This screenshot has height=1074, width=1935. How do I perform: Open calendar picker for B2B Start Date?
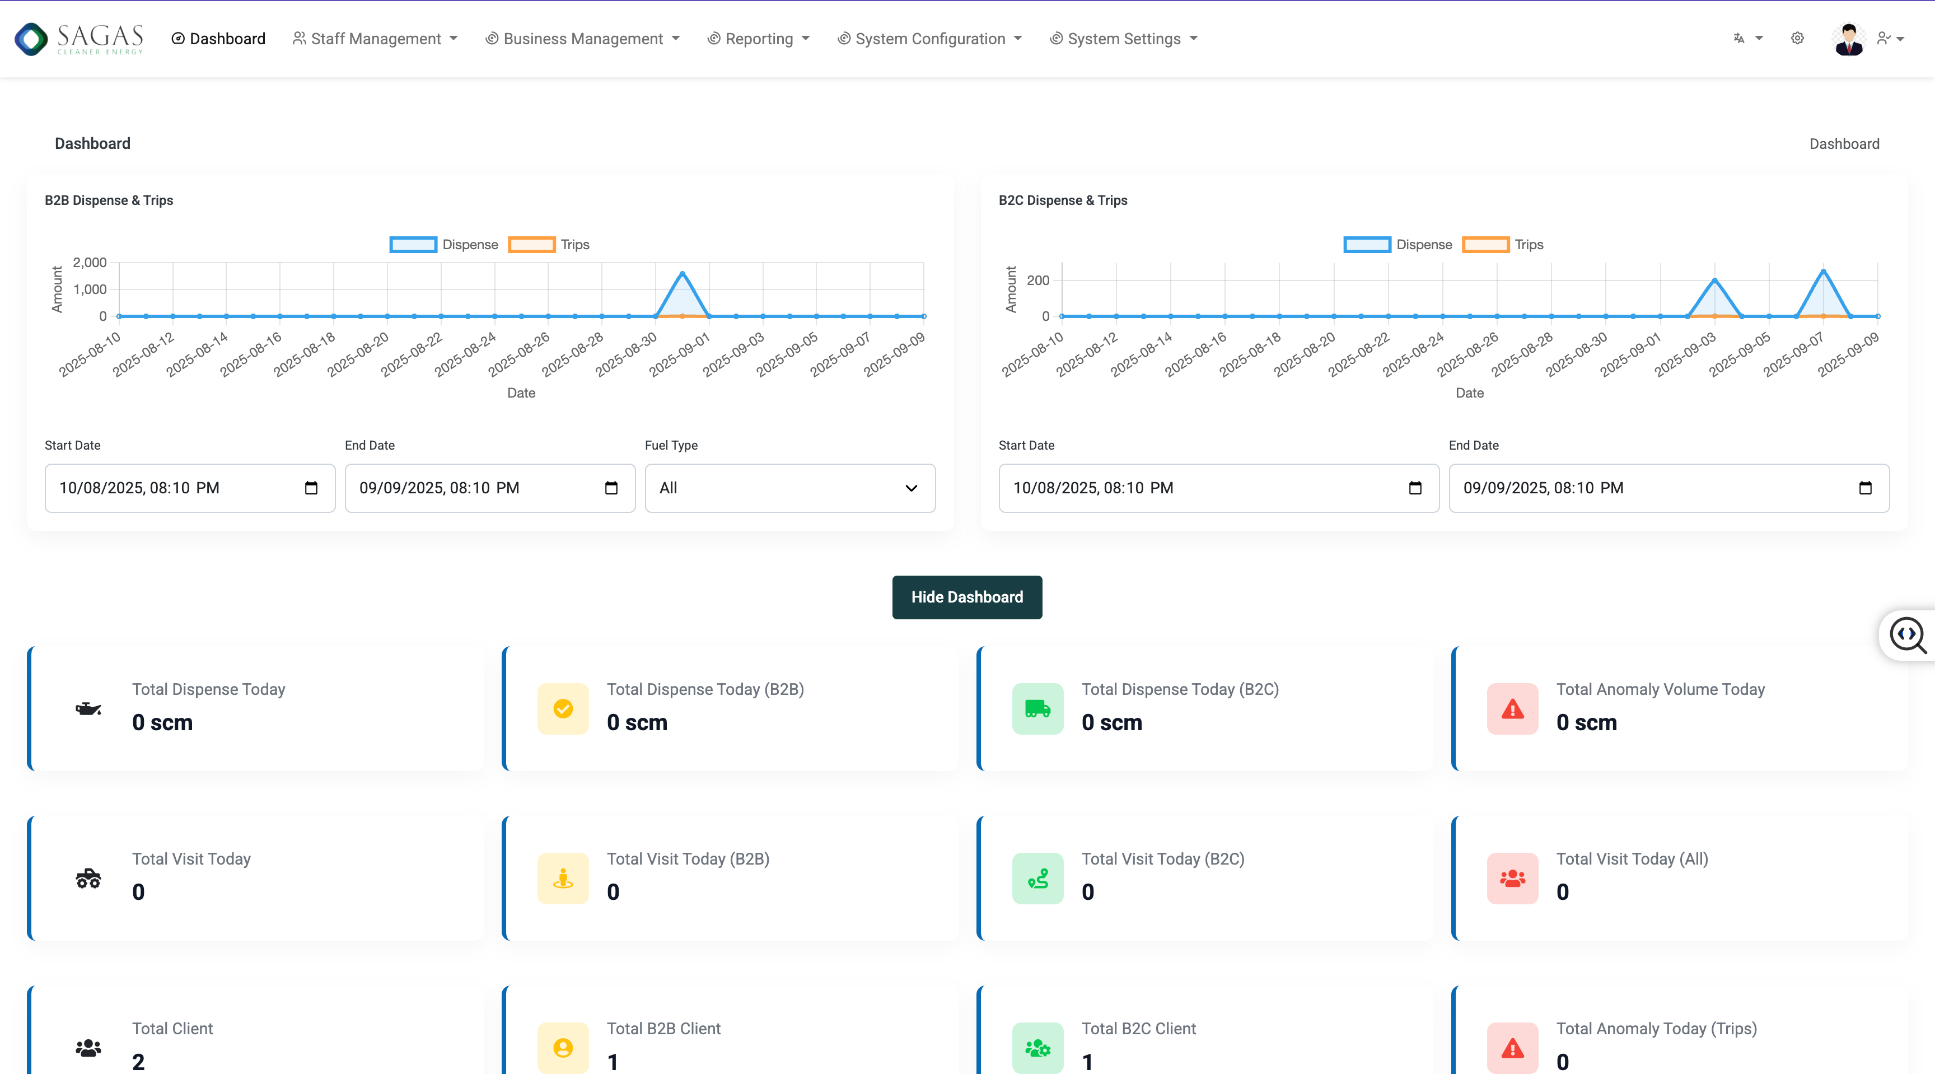point(311,488)
